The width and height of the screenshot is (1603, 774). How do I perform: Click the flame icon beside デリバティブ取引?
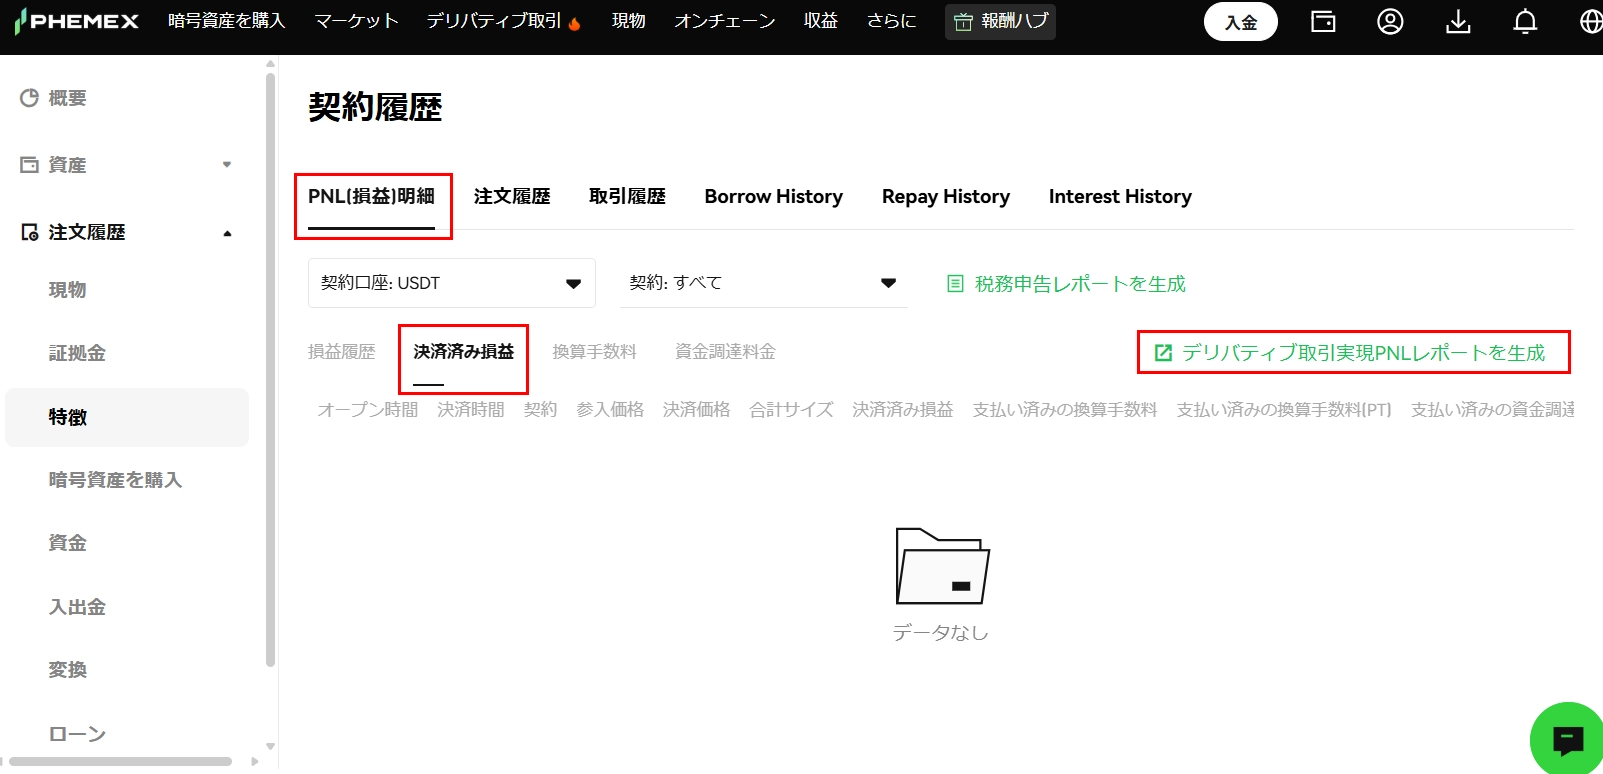tap(574, 23)
